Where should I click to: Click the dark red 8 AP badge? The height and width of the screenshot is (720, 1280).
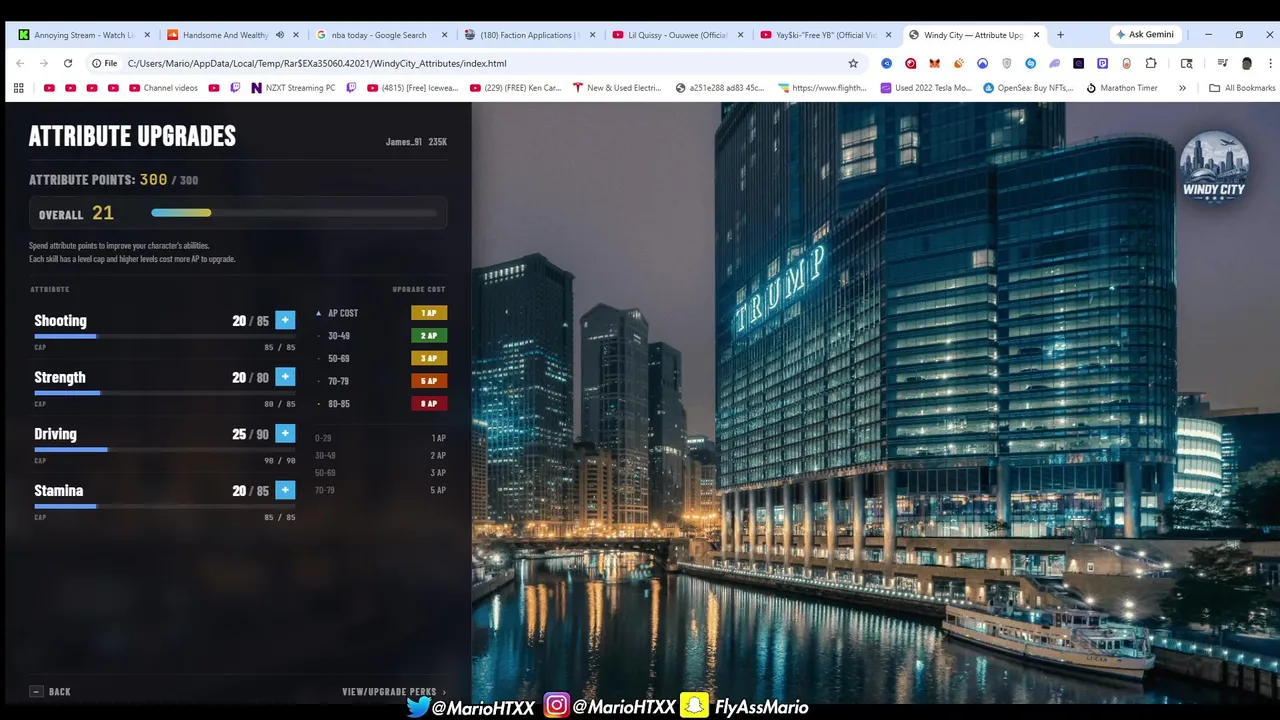429,404
